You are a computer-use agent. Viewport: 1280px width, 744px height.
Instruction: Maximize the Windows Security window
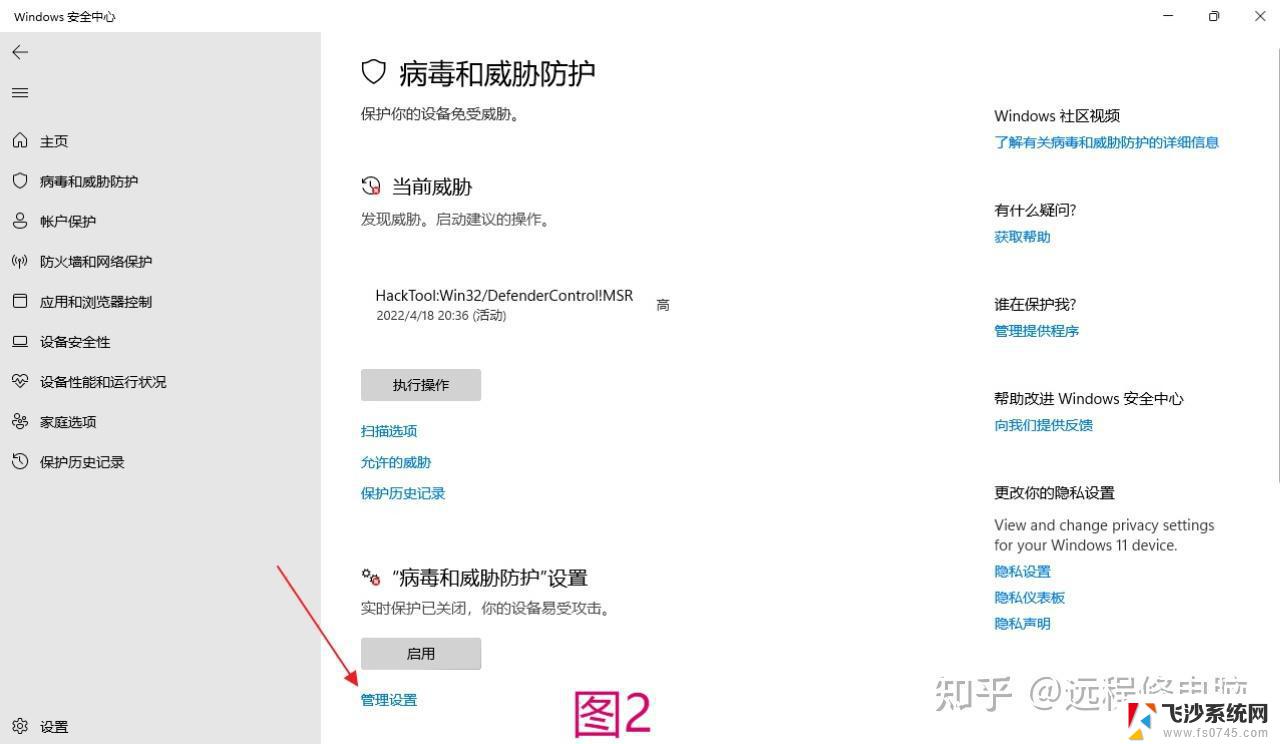pyautogui.click(x=1213, y=16)
